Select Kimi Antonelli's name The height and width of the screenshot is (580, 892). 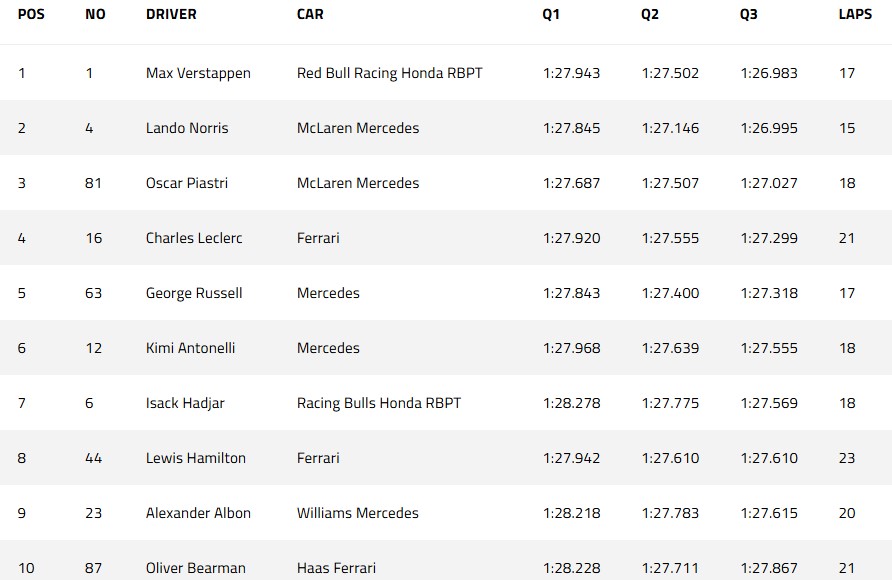point(190,348)
